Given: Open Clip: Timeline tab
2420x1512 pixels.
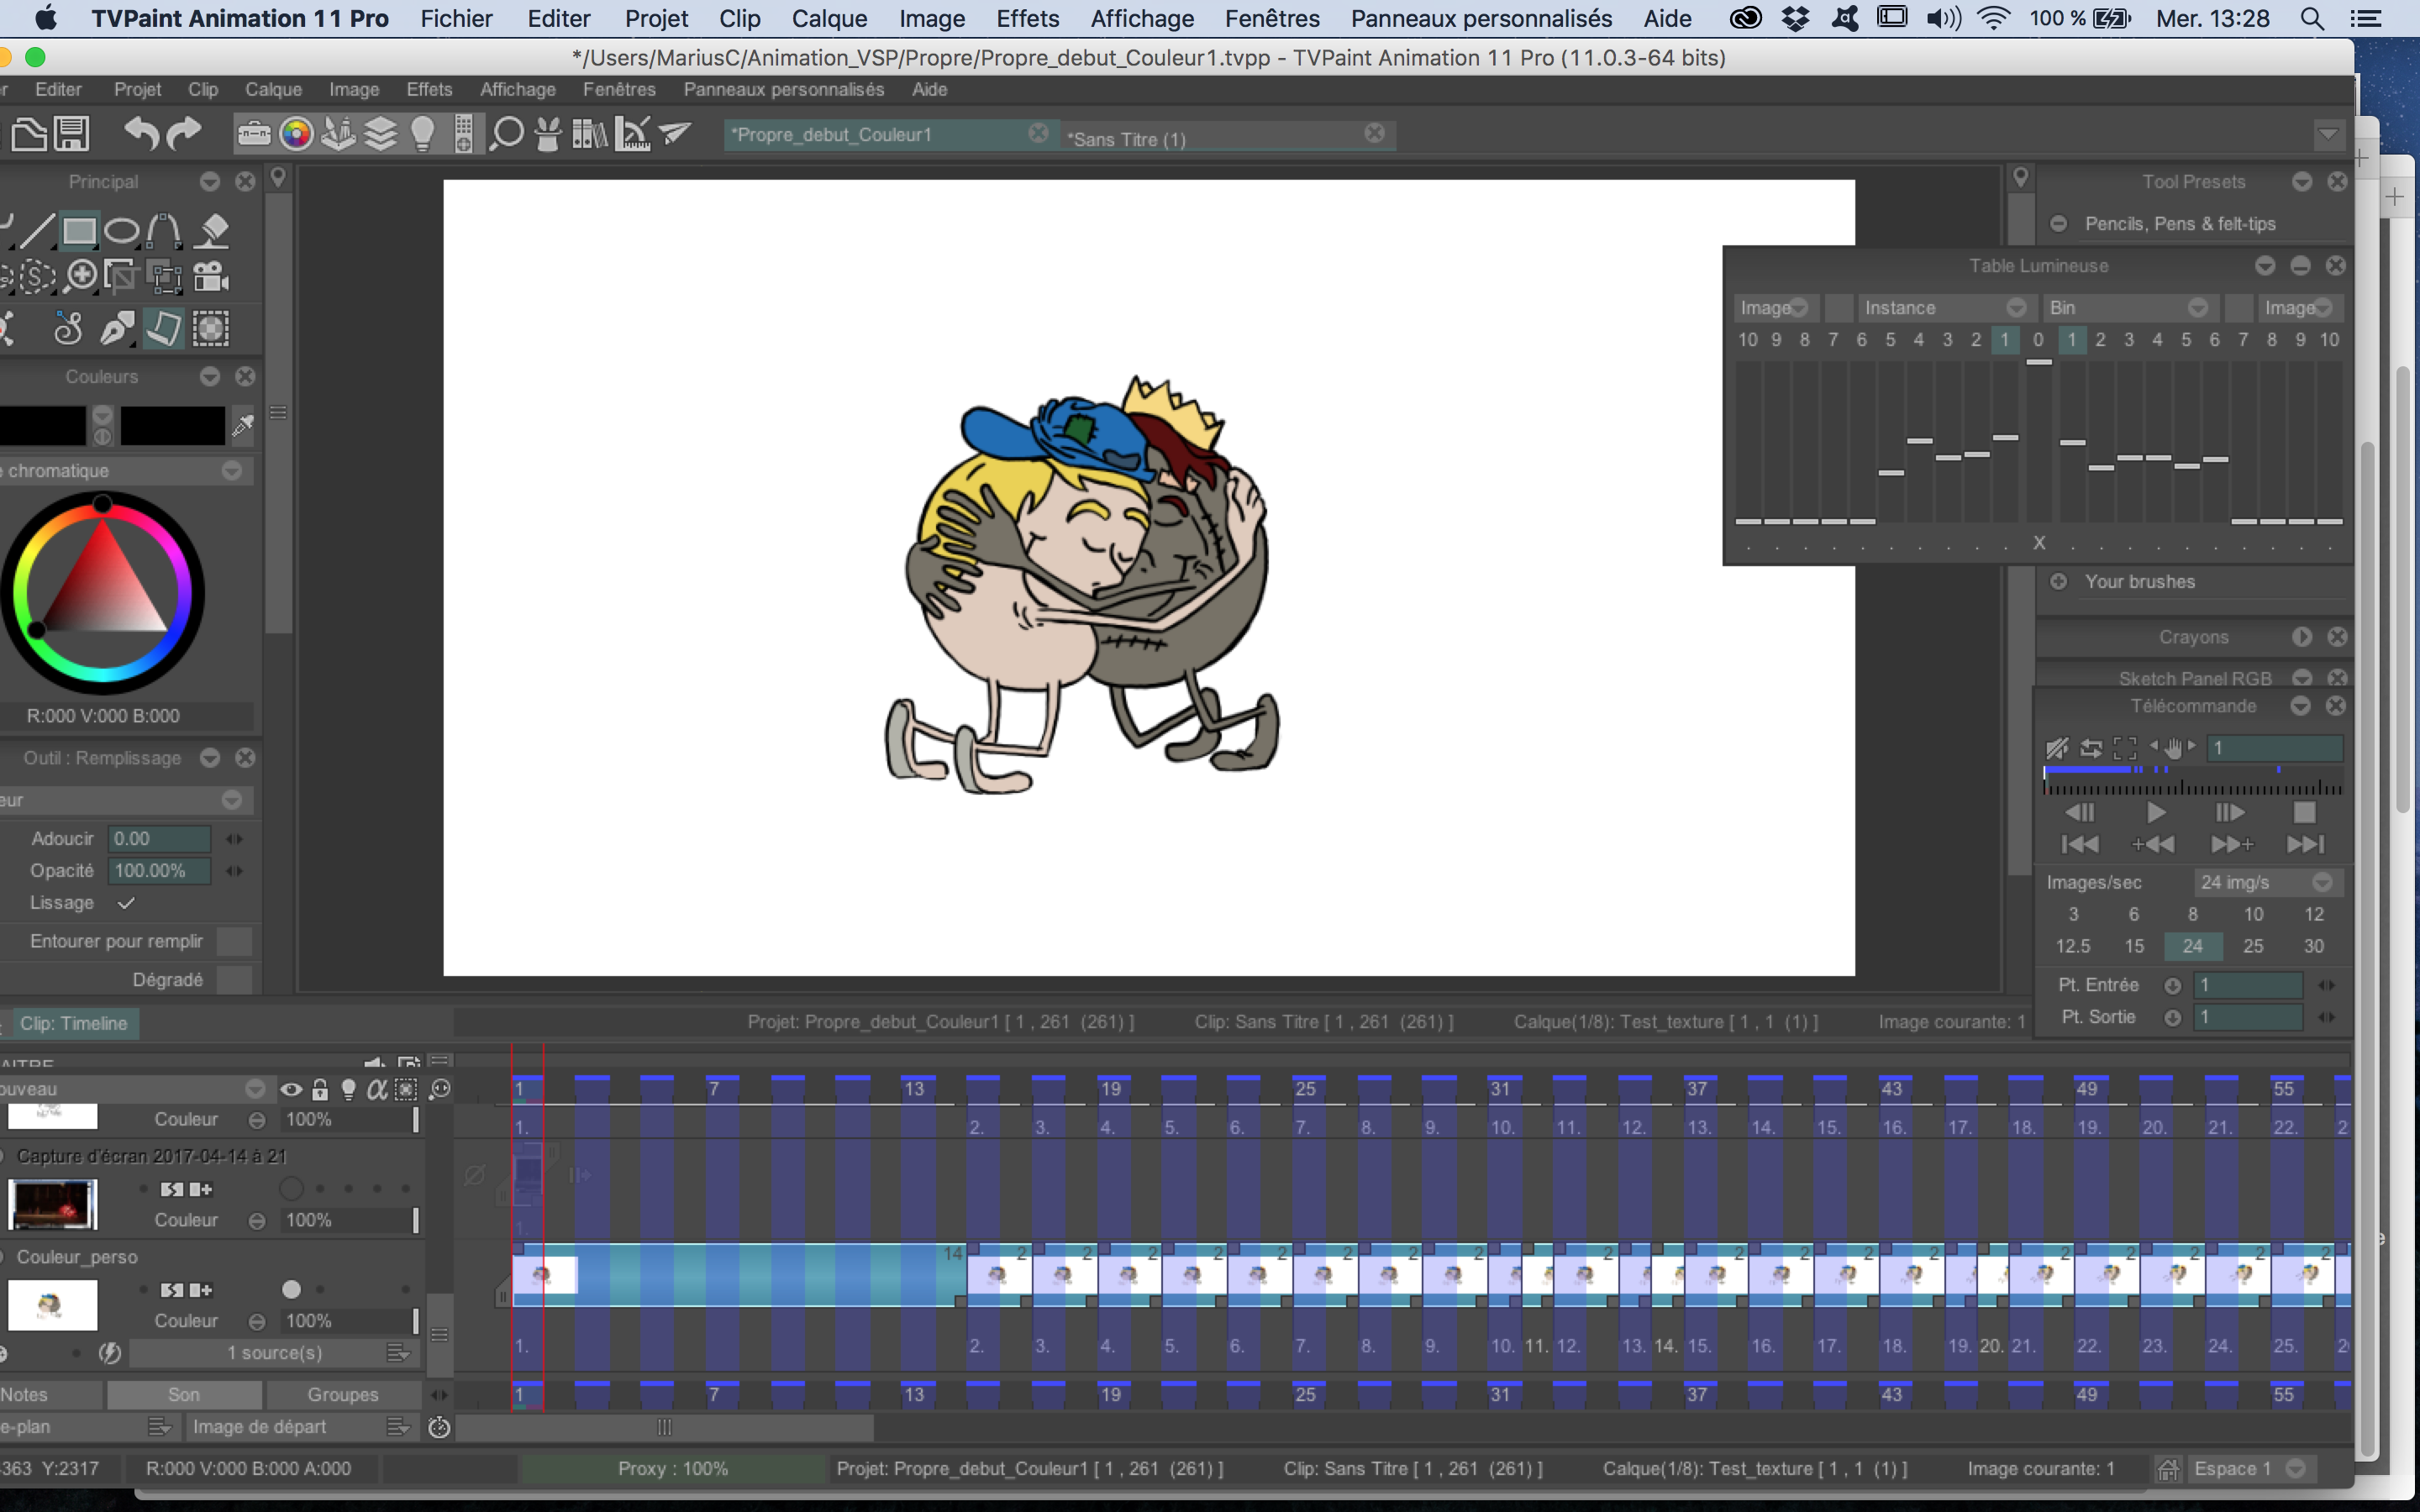Looking at the screenshot, I should 74,1023.
